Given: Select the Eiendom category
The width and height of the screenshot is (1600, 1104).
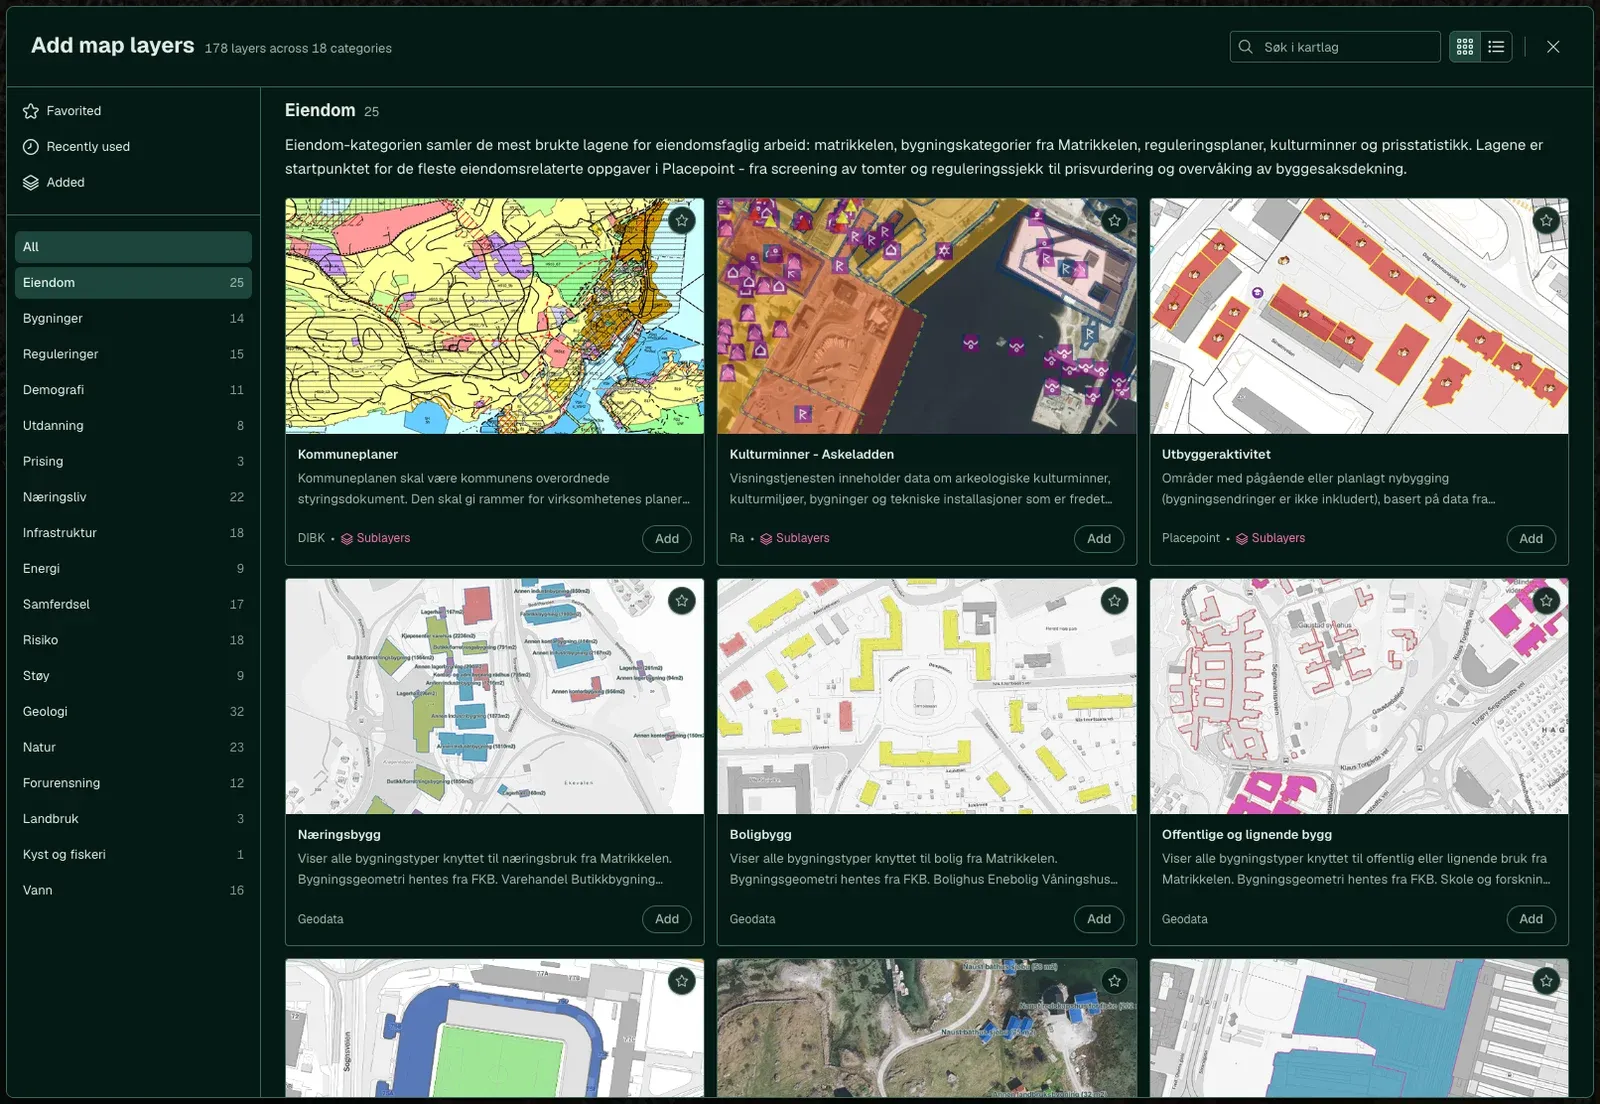Looking at the screenshot, I should tap(133, 283).
